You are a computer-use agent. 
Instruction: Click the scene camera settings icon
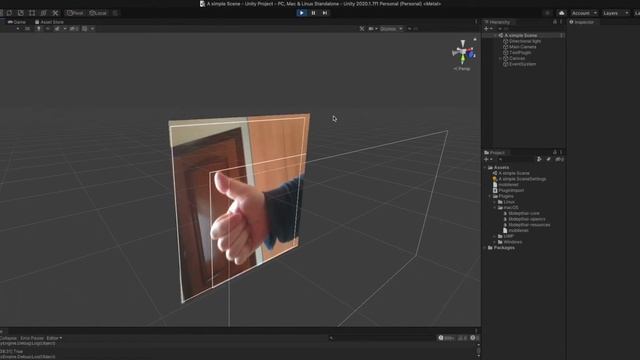pyautogui.click(x=372, y=29)
